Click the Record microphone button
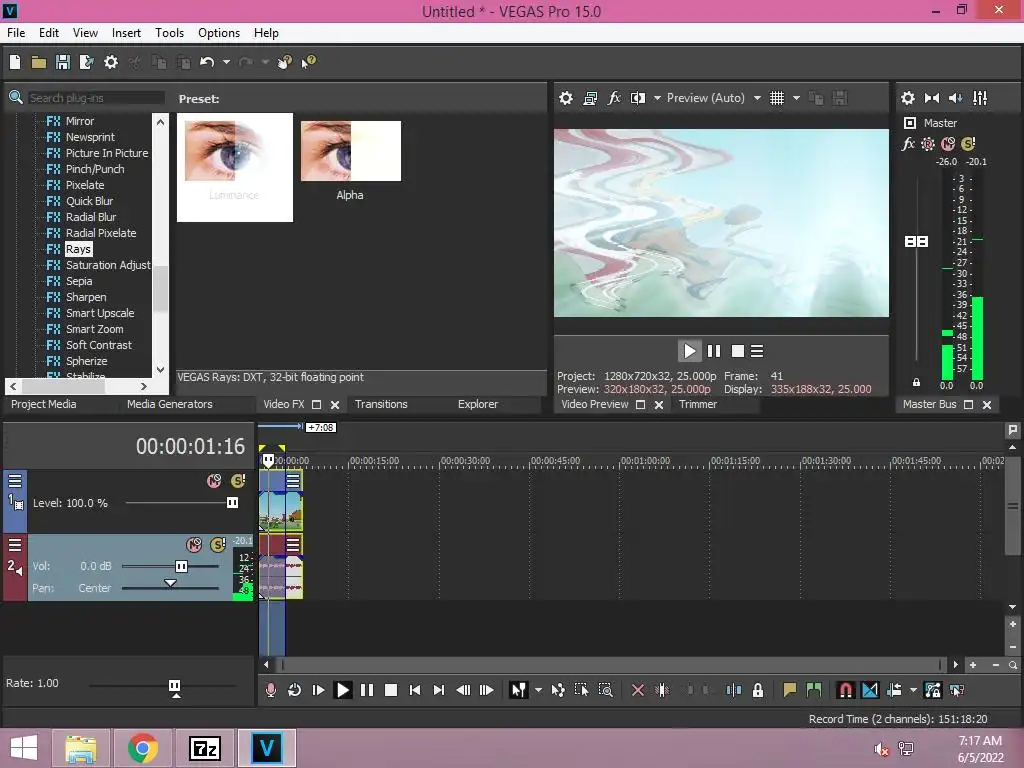This screenshot has height=768, width=1024. point(270,690)
